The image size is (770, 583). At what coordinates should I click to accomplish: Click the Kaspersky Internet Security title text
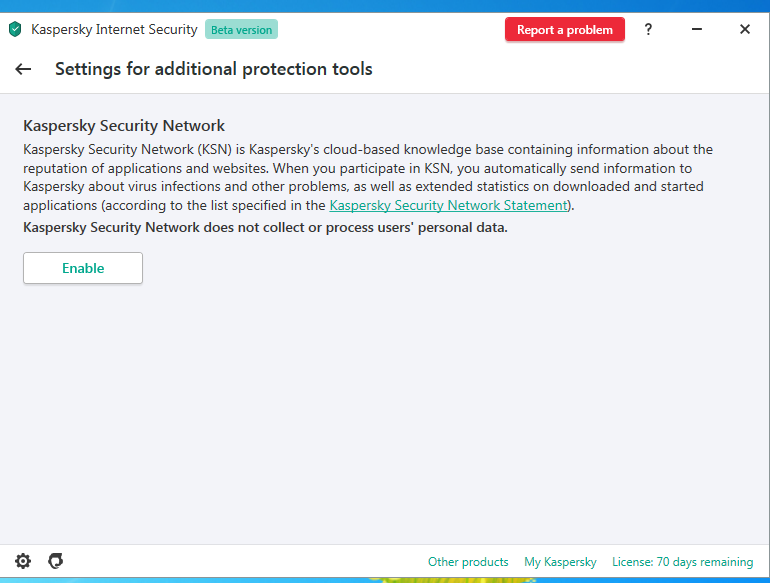click(114, 30)
